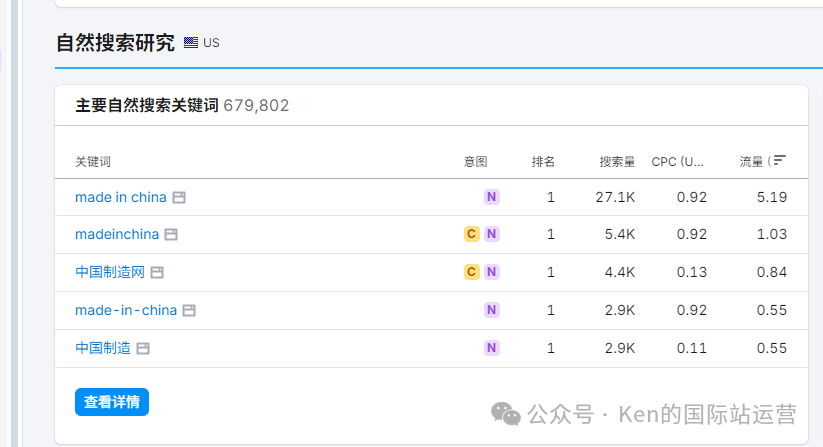Click CPC value 0.13

point(692,272)
